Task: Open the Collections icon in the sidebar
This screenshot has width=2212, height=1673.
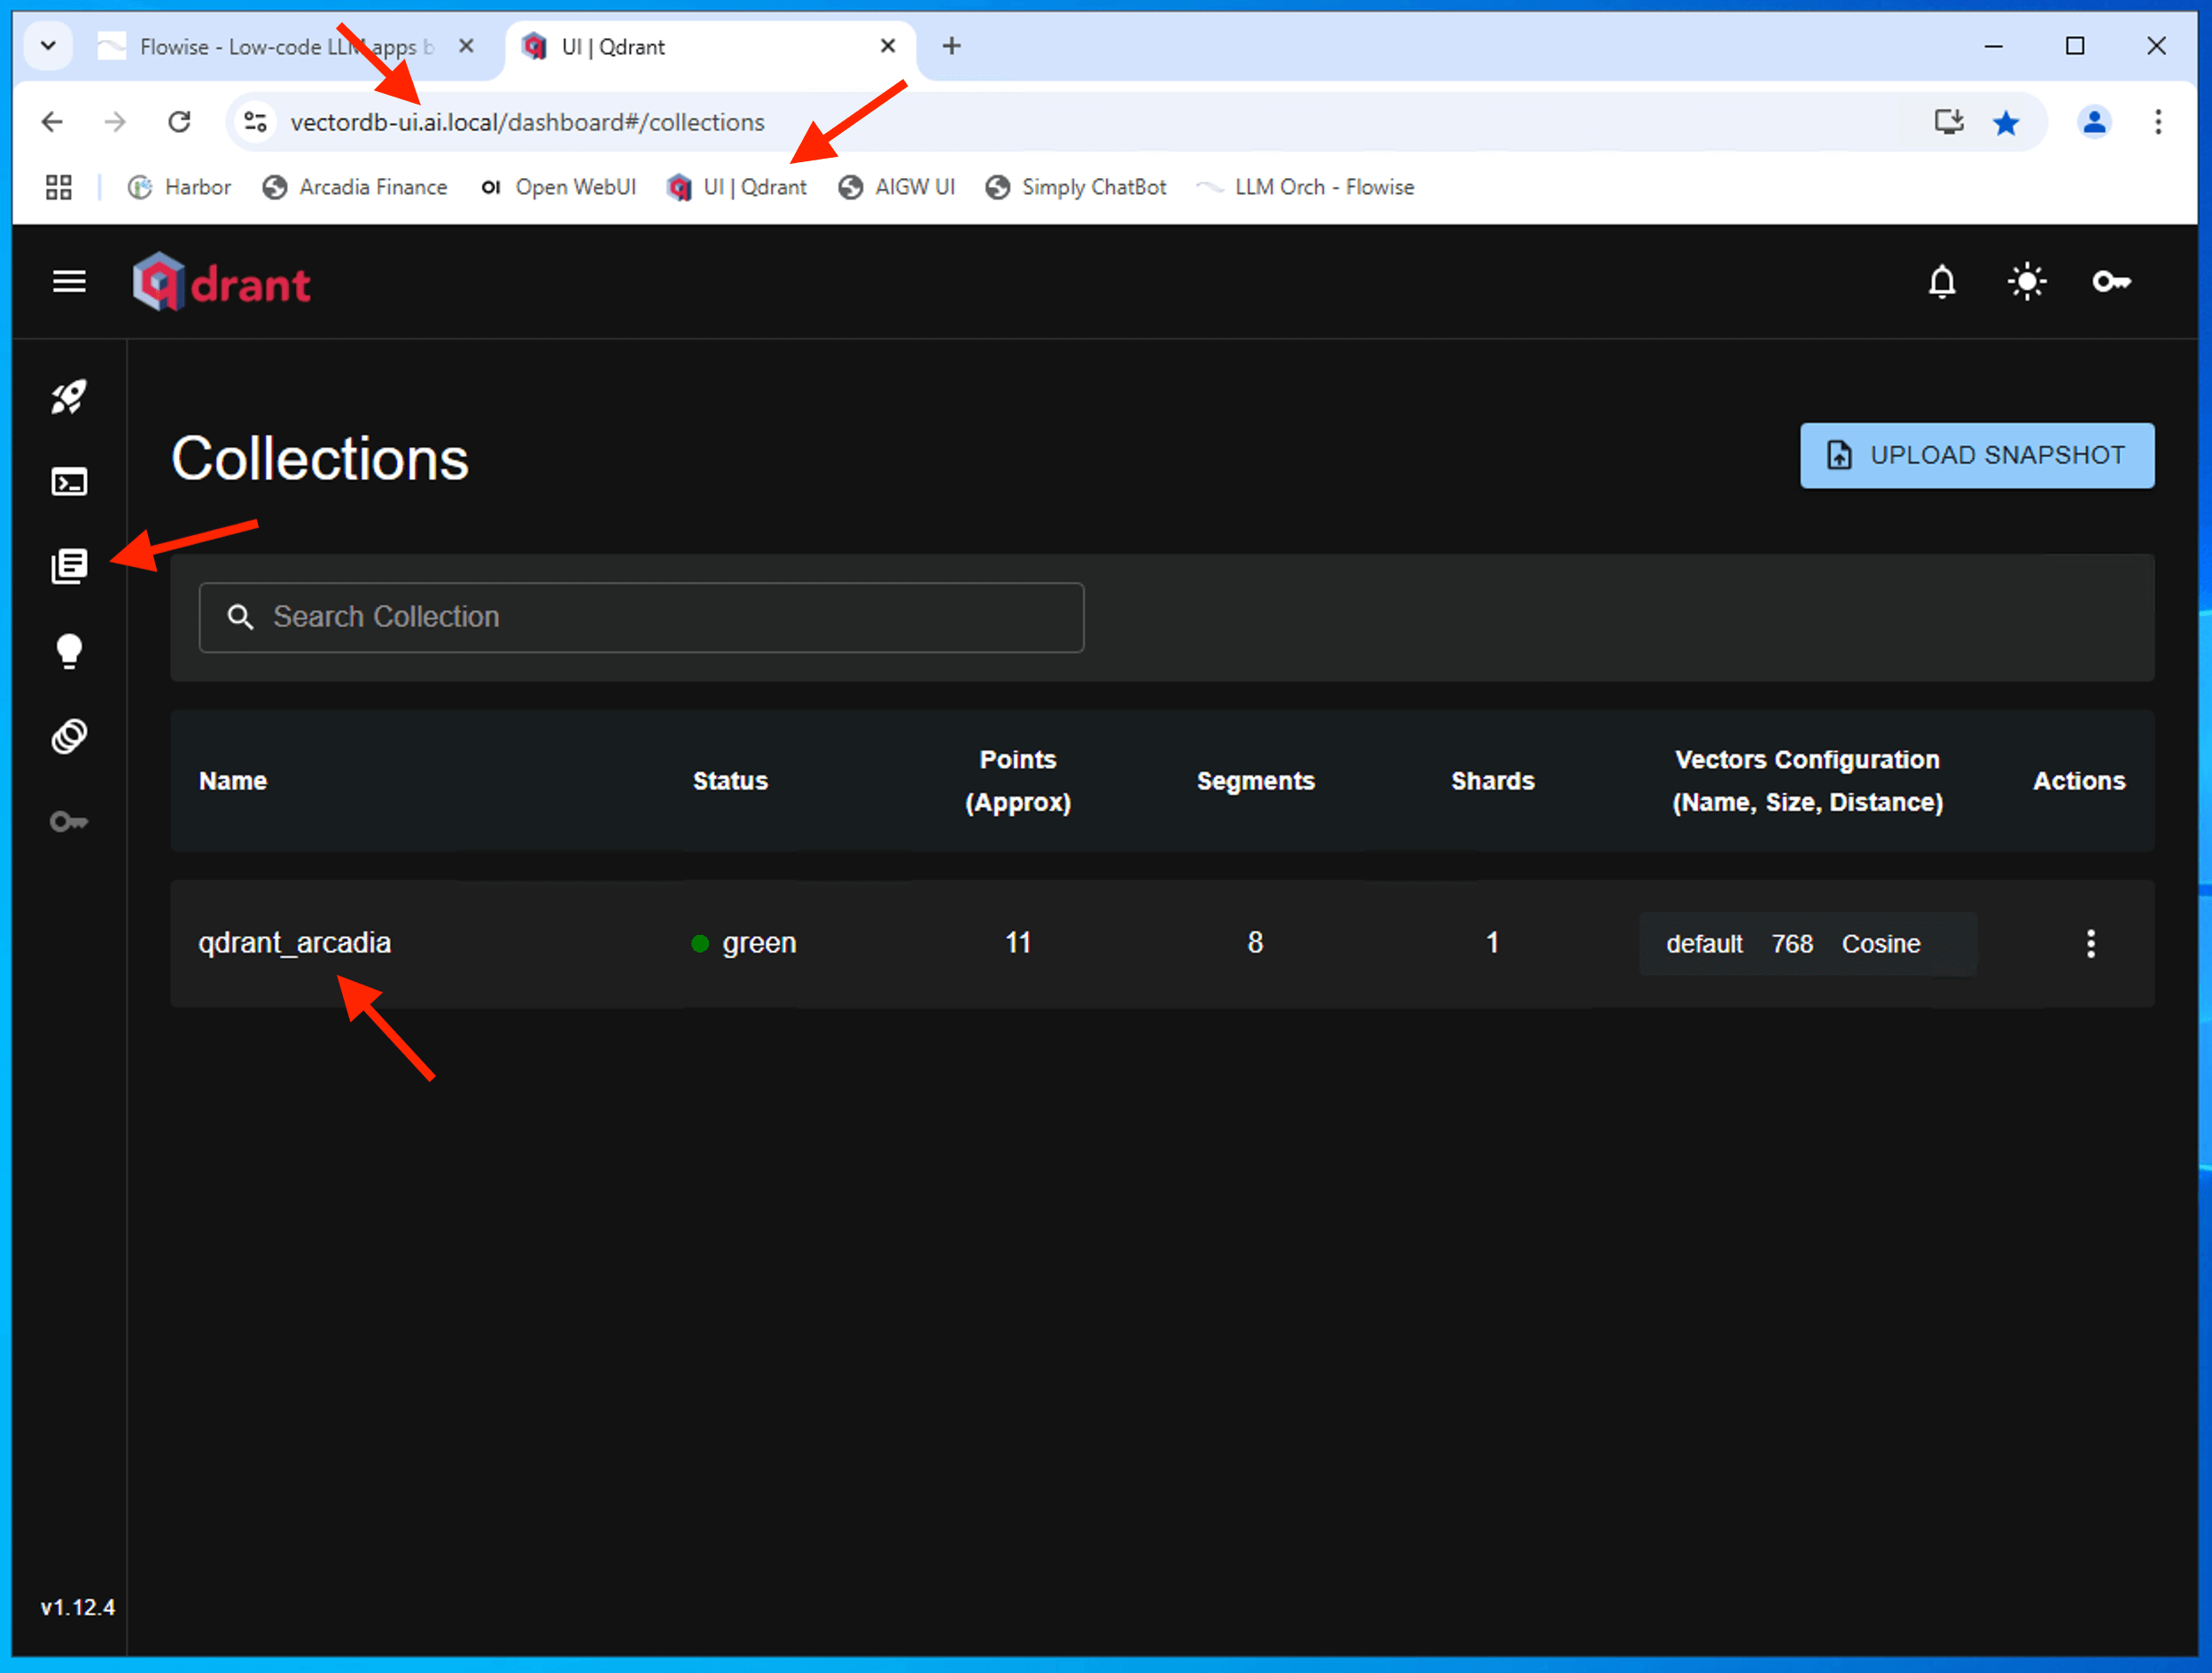Action: (x=69, y=566)
